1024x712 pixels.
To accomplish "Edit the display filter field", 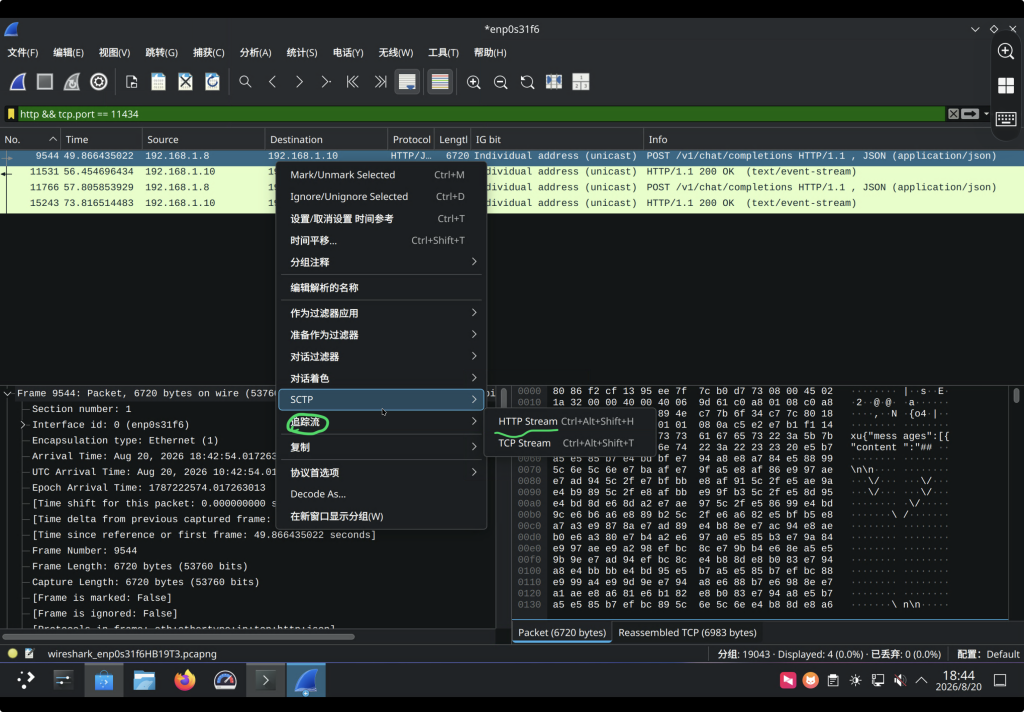I will (x=481, y=114).
